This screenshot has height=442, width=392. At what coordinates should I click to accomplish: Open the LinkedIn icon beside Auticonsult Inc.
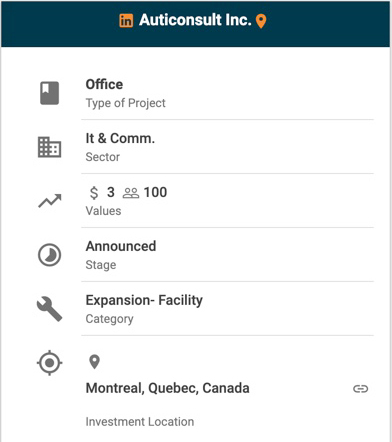tap(126, 21)
